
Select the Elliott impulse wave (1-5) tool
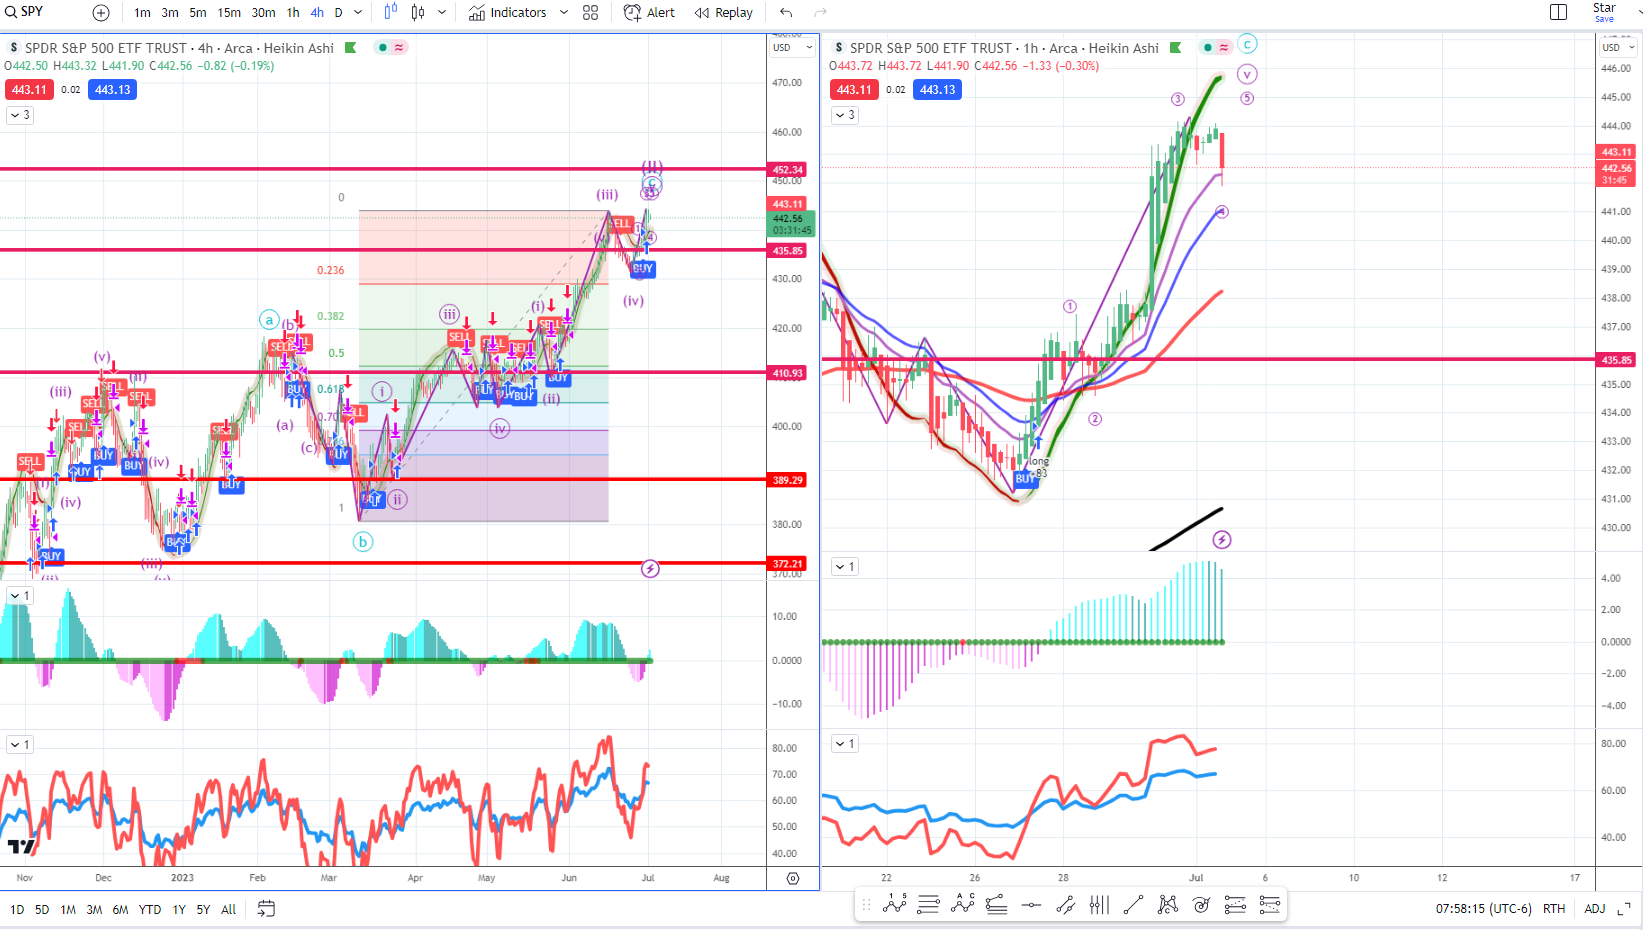[894, 905]
